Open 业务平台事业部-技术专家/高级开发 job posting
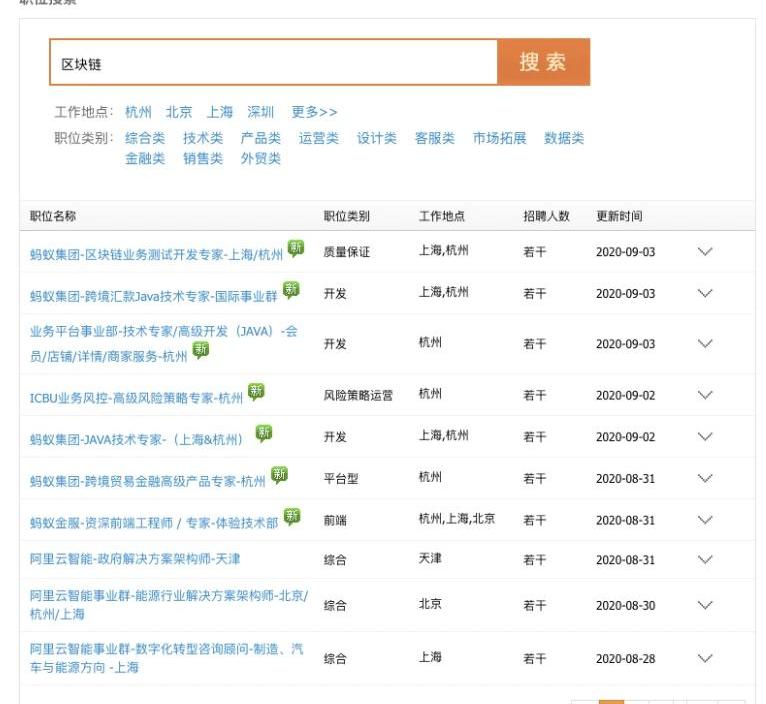766x704 pixels. (164, 343)
